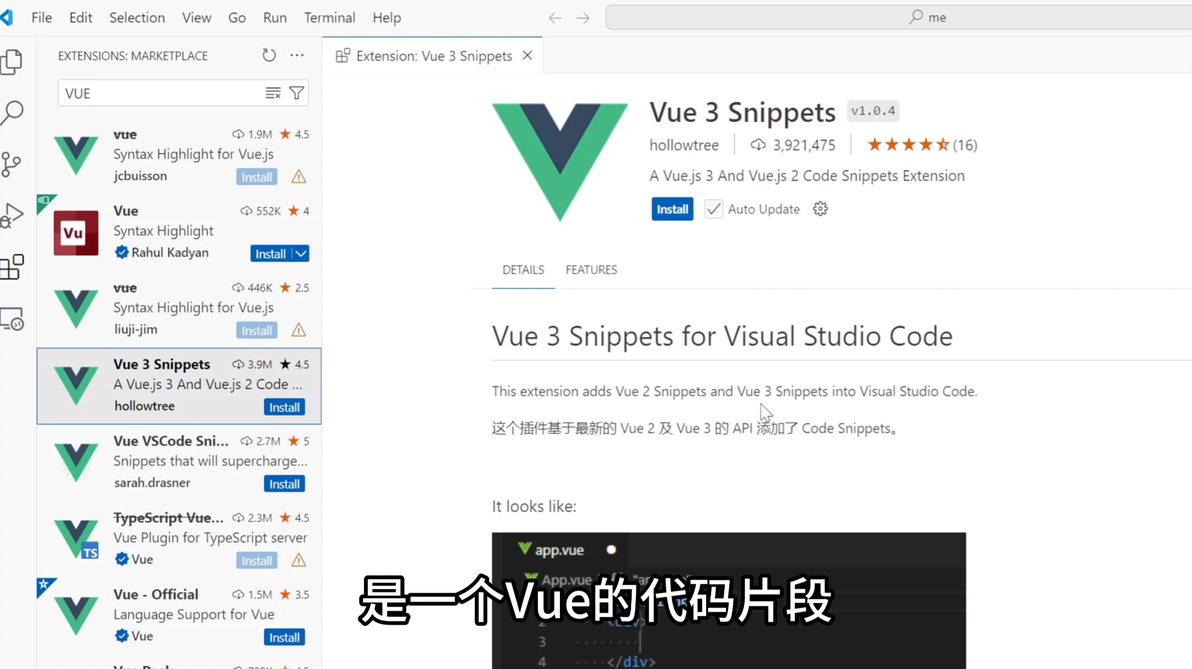The height and width of the screenshot is (669, 1192).
Task: Refresh the extensions marketplace list
Action: click(269, 55)
